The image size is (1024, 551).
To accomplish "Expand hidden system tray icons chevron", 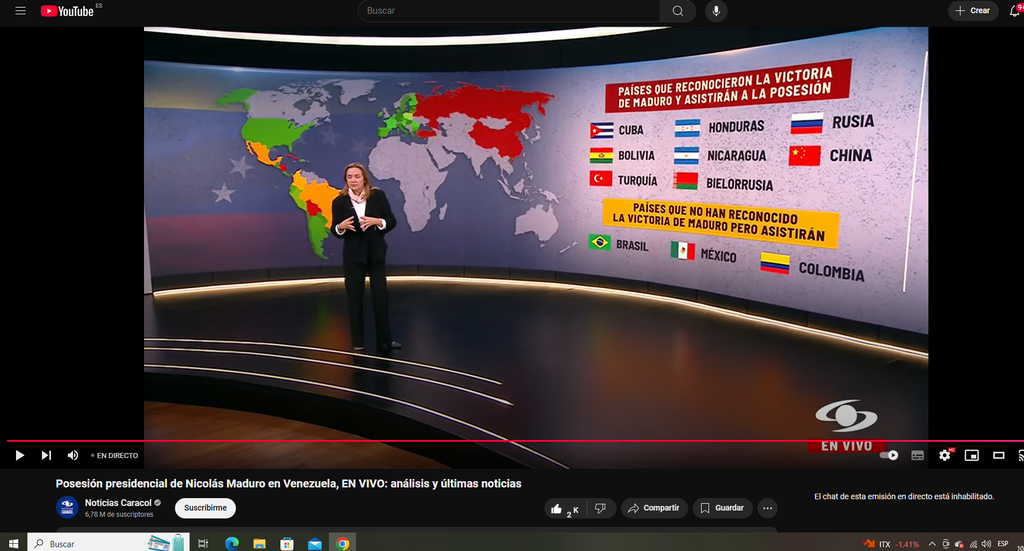I will [x=932, y=544].
